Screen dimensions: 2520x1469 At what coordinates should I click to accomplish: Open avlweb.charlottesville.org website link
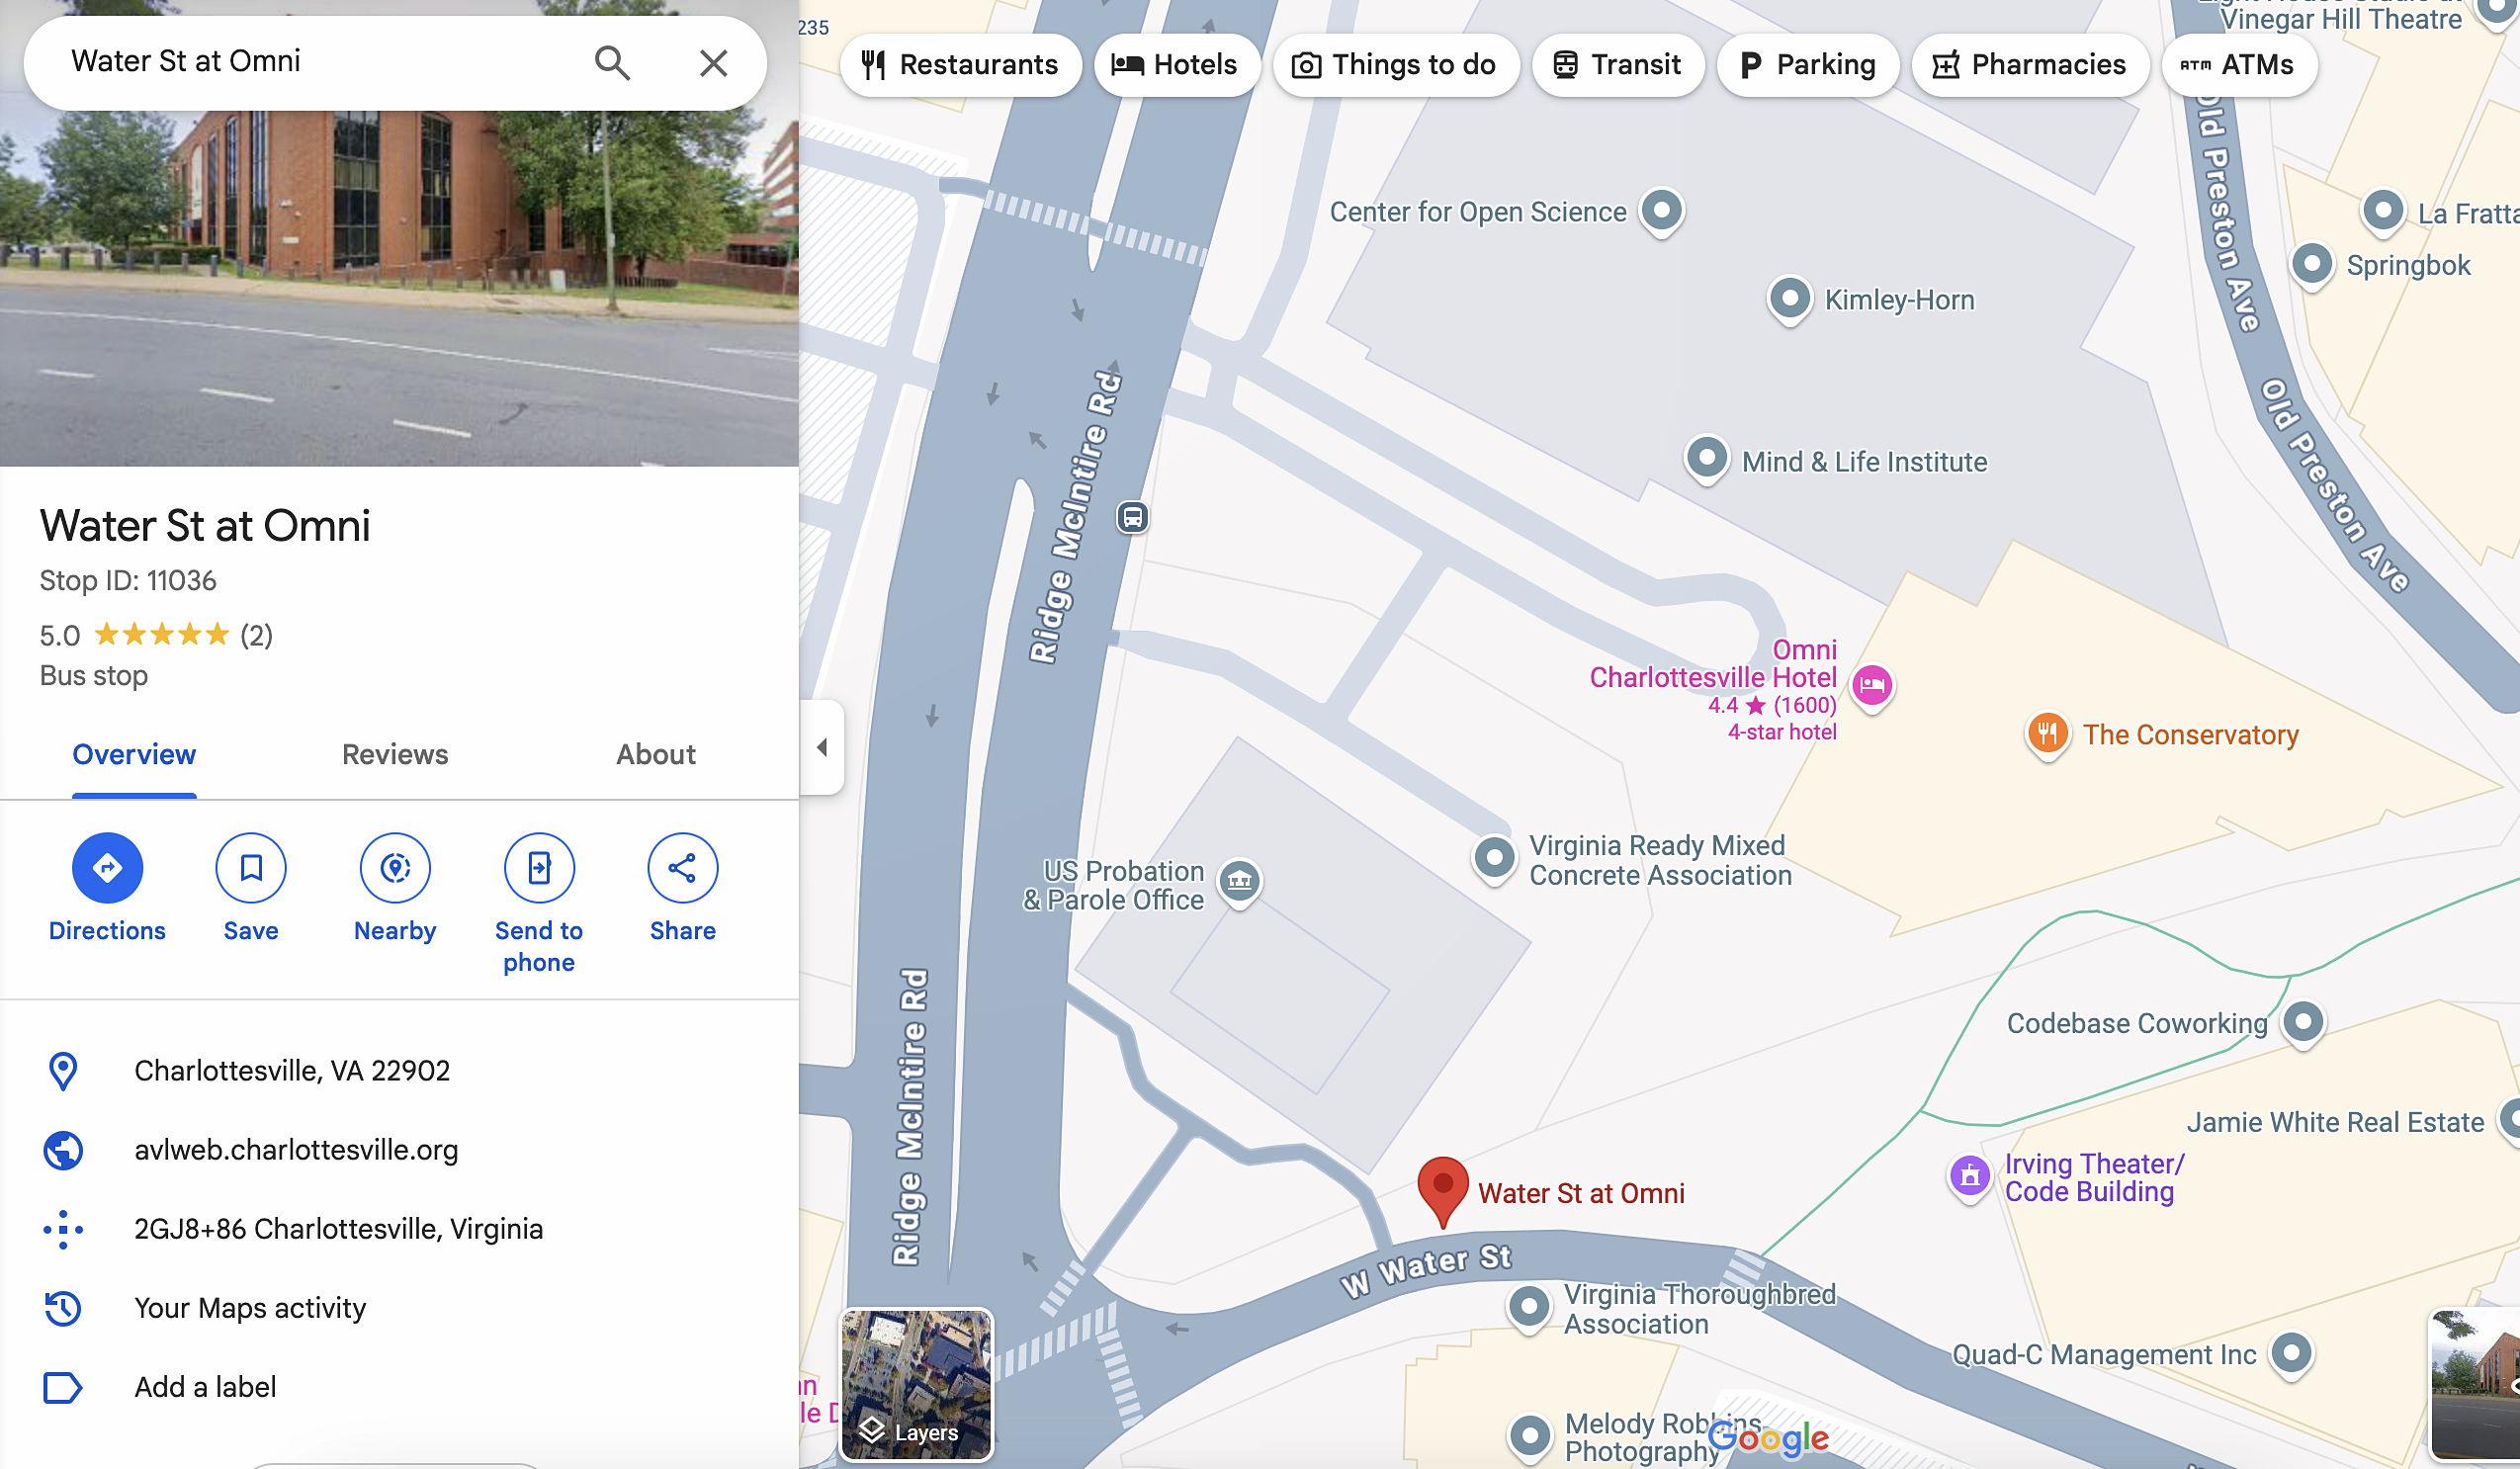point(296,1150)
